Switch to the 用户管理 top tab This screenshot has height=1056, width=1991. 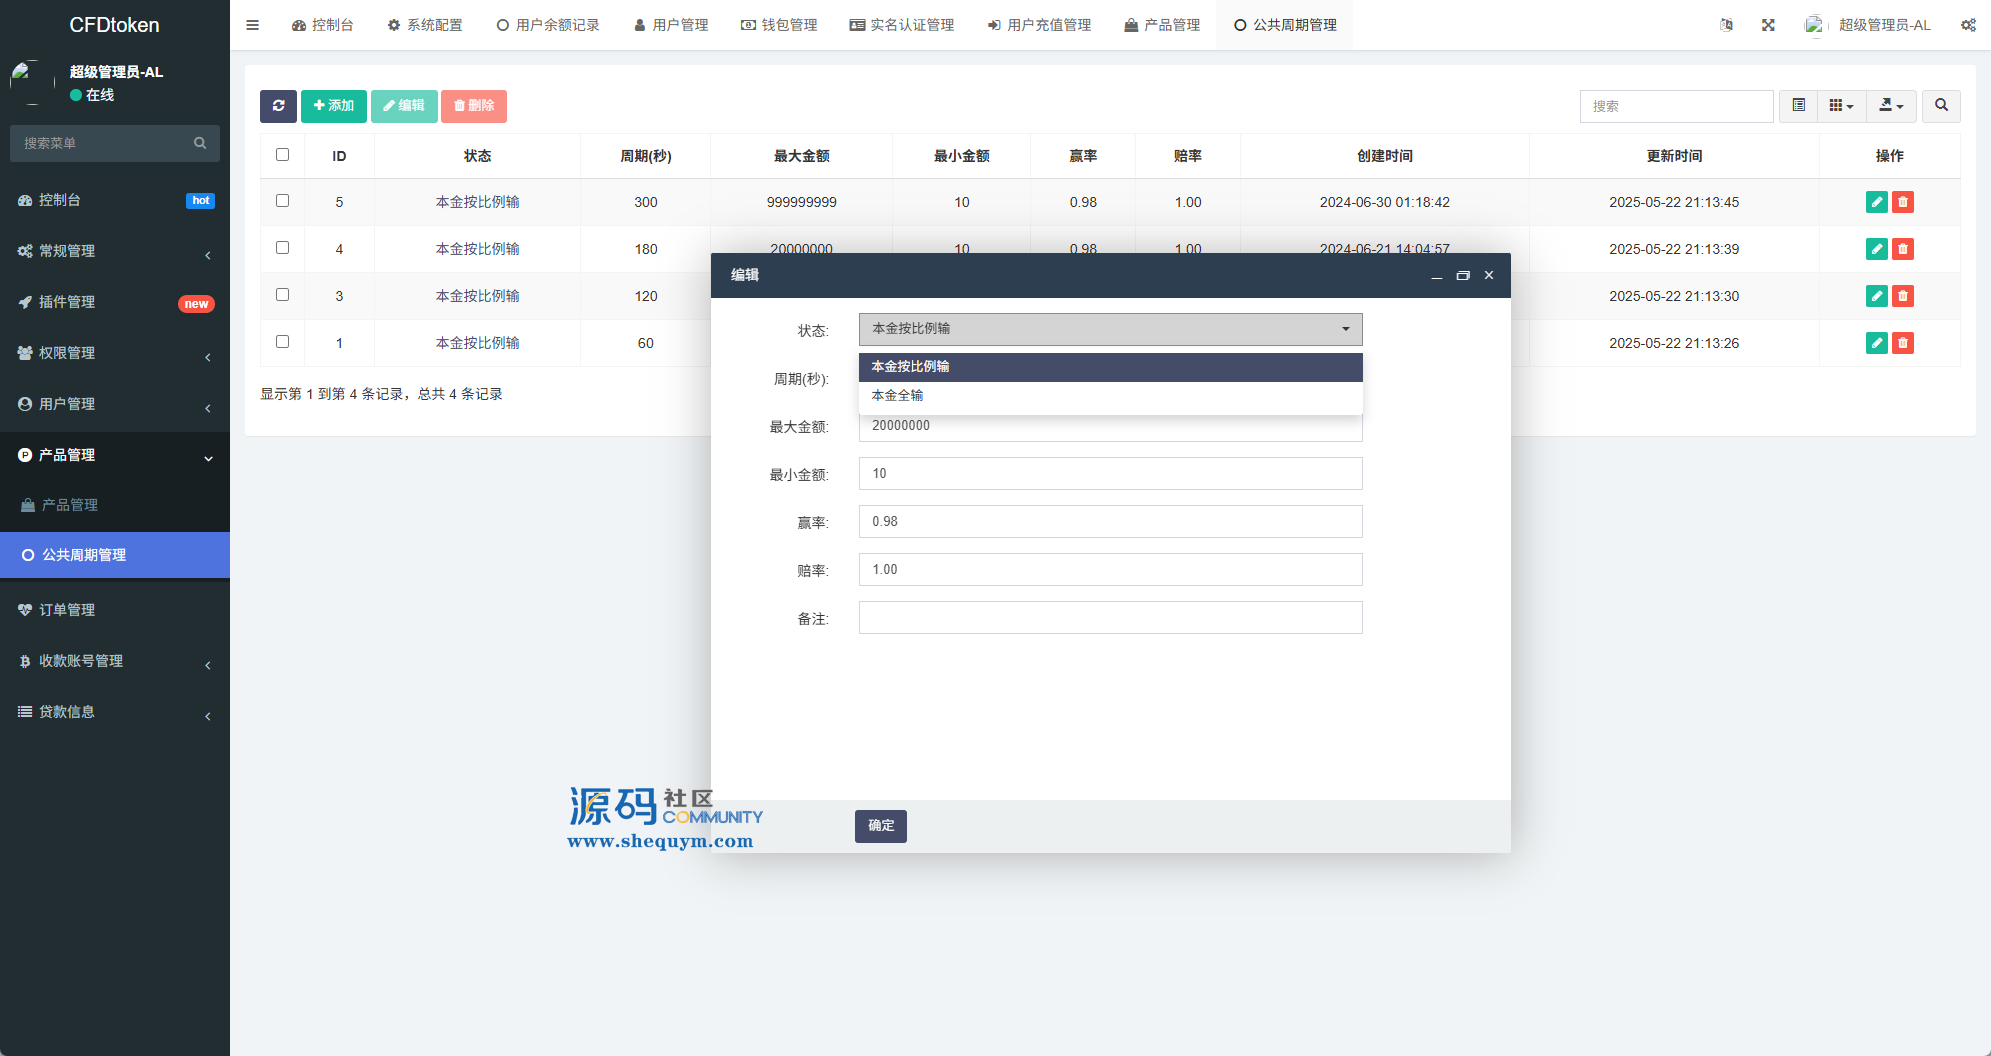671,25
